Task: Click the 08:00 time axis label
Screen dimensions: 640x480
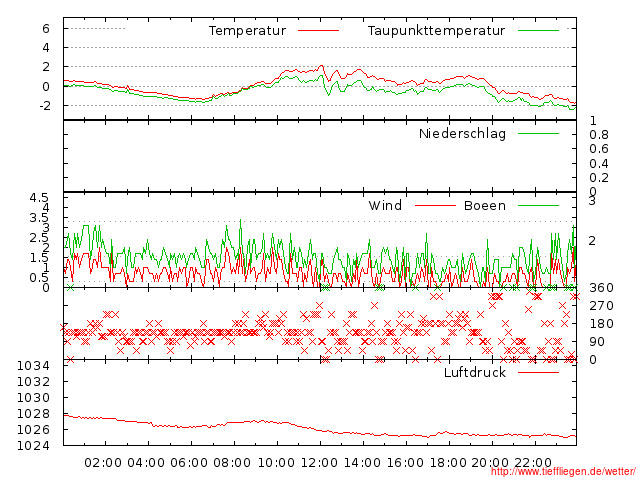Action: (232, 463)
